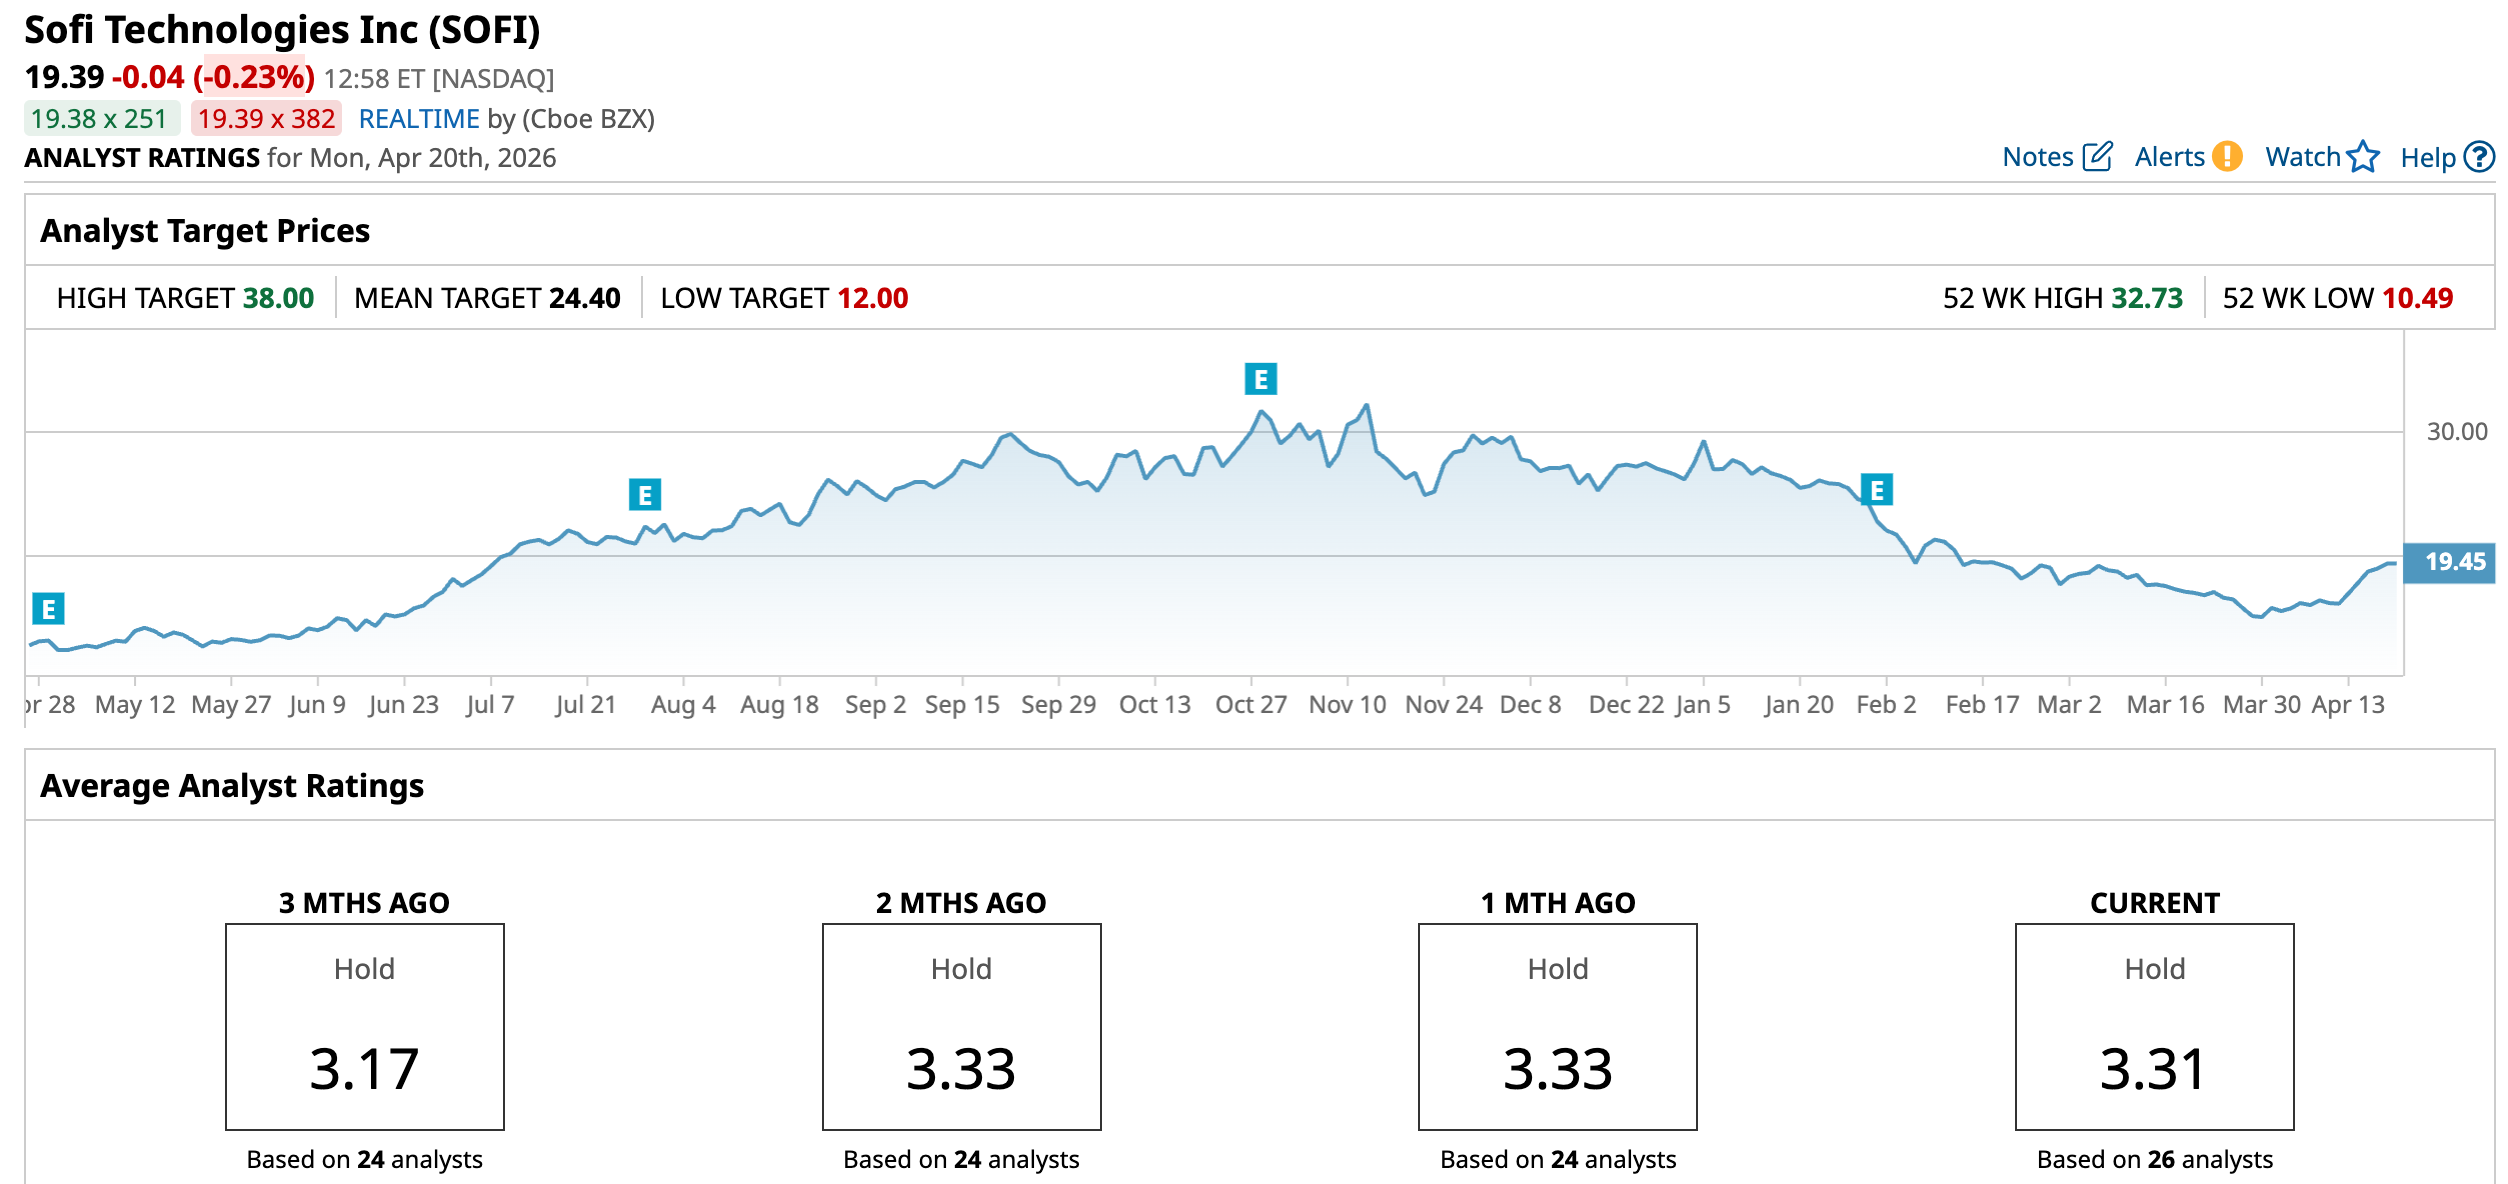The width and height of the screenshot is (2508, 1184).
Task: Open the Notes text link
Action: [x=2037, y=157]
